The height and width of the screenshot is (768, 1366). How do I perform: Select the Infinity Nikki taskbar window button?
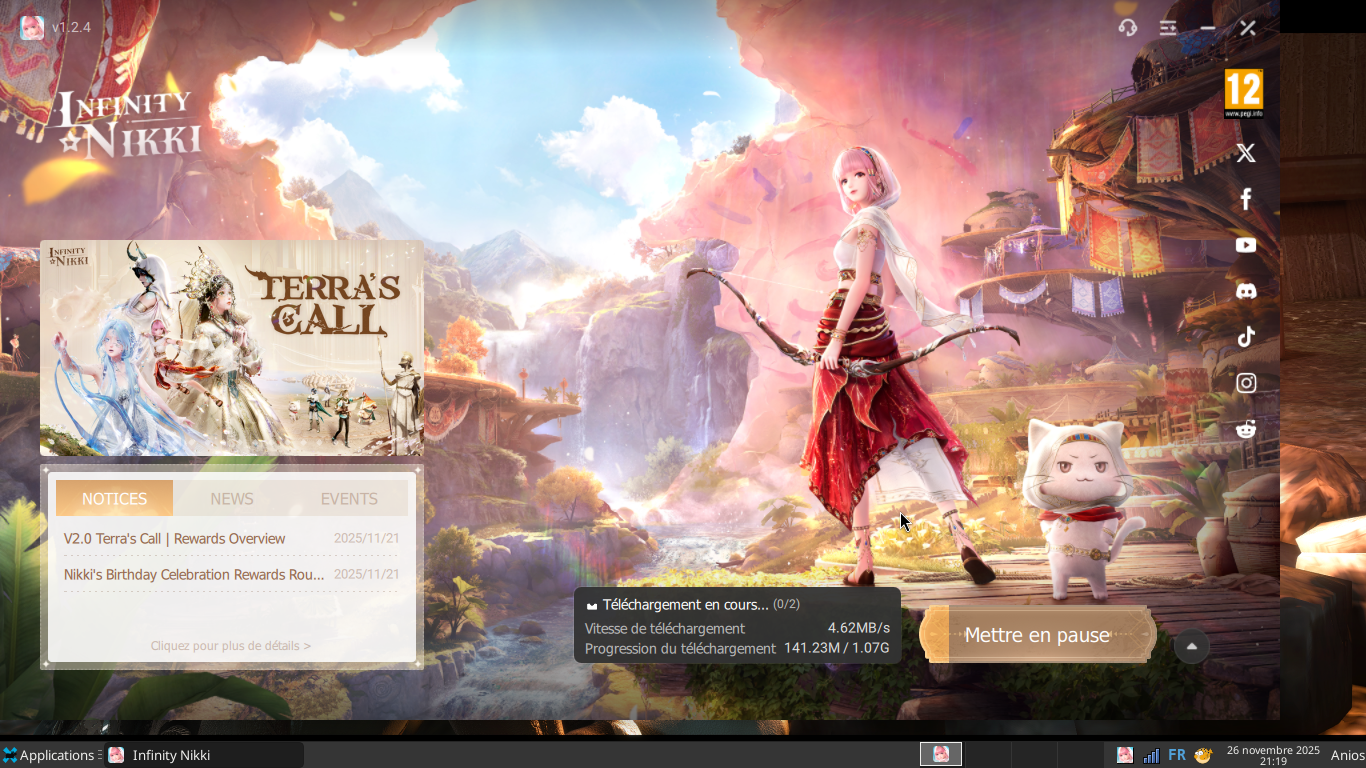pyautogui.click(x=203, y=755)
